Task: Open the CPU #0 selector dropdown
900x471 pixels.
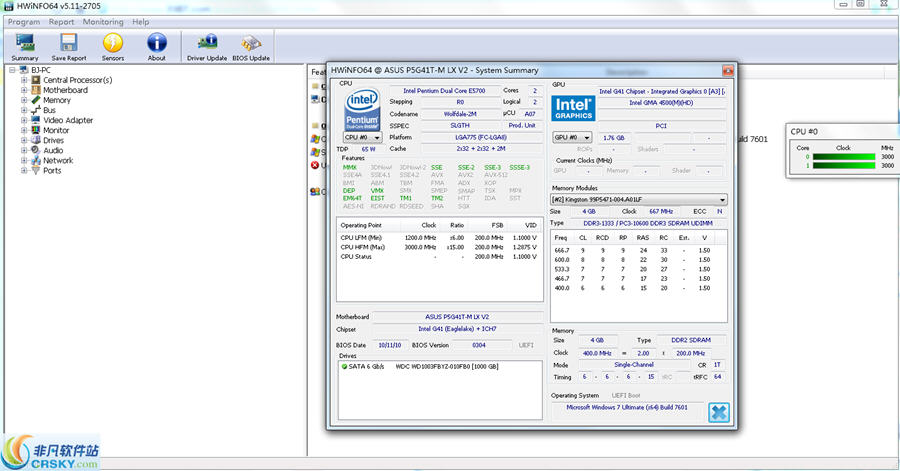Action: point(363,138)
